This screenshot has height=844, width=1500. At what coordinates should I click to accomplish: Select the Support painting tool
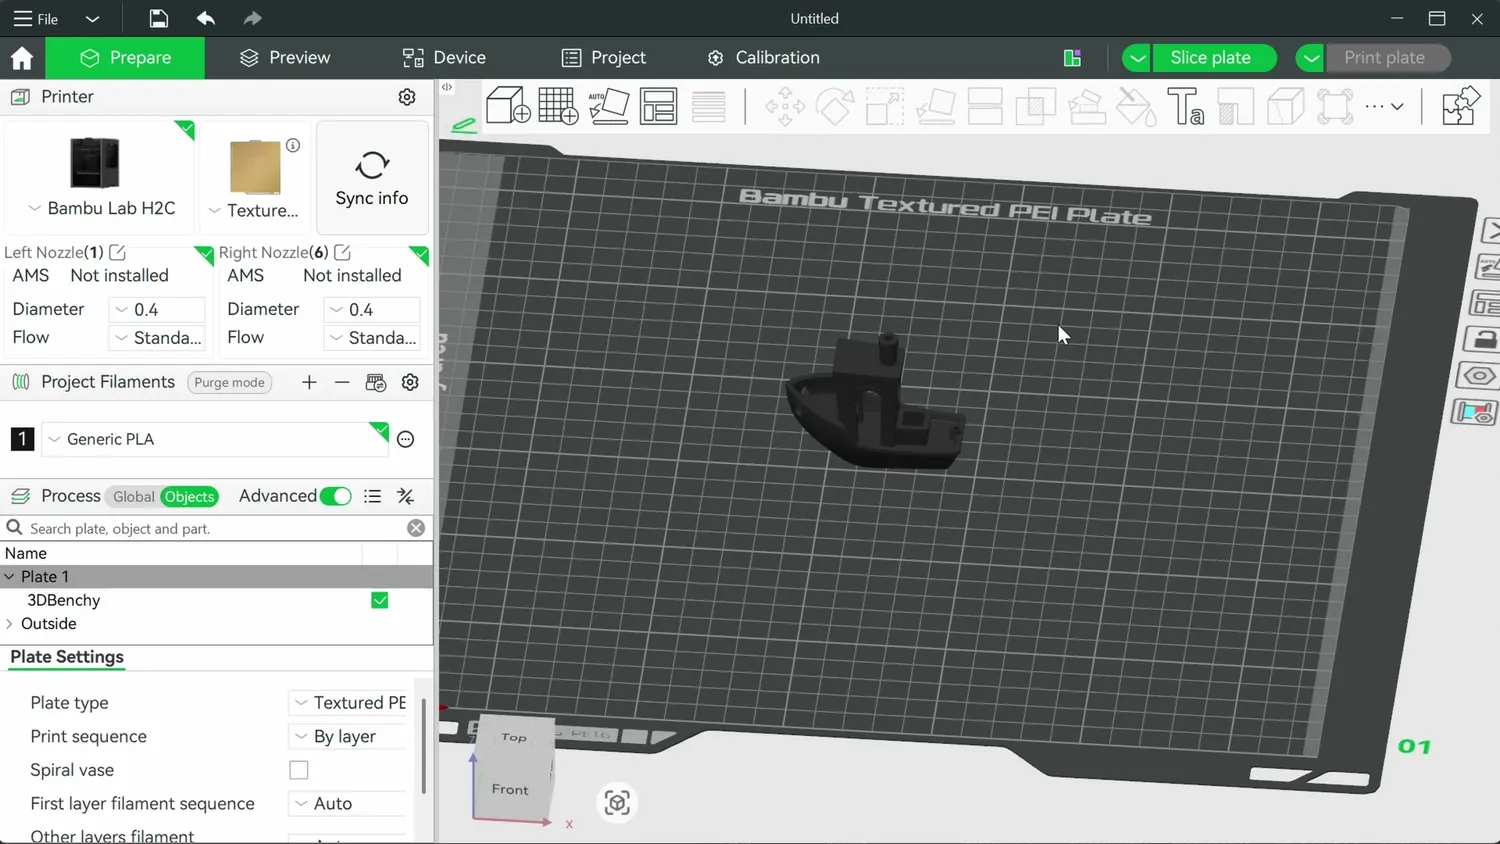[x=1086, y=106]
